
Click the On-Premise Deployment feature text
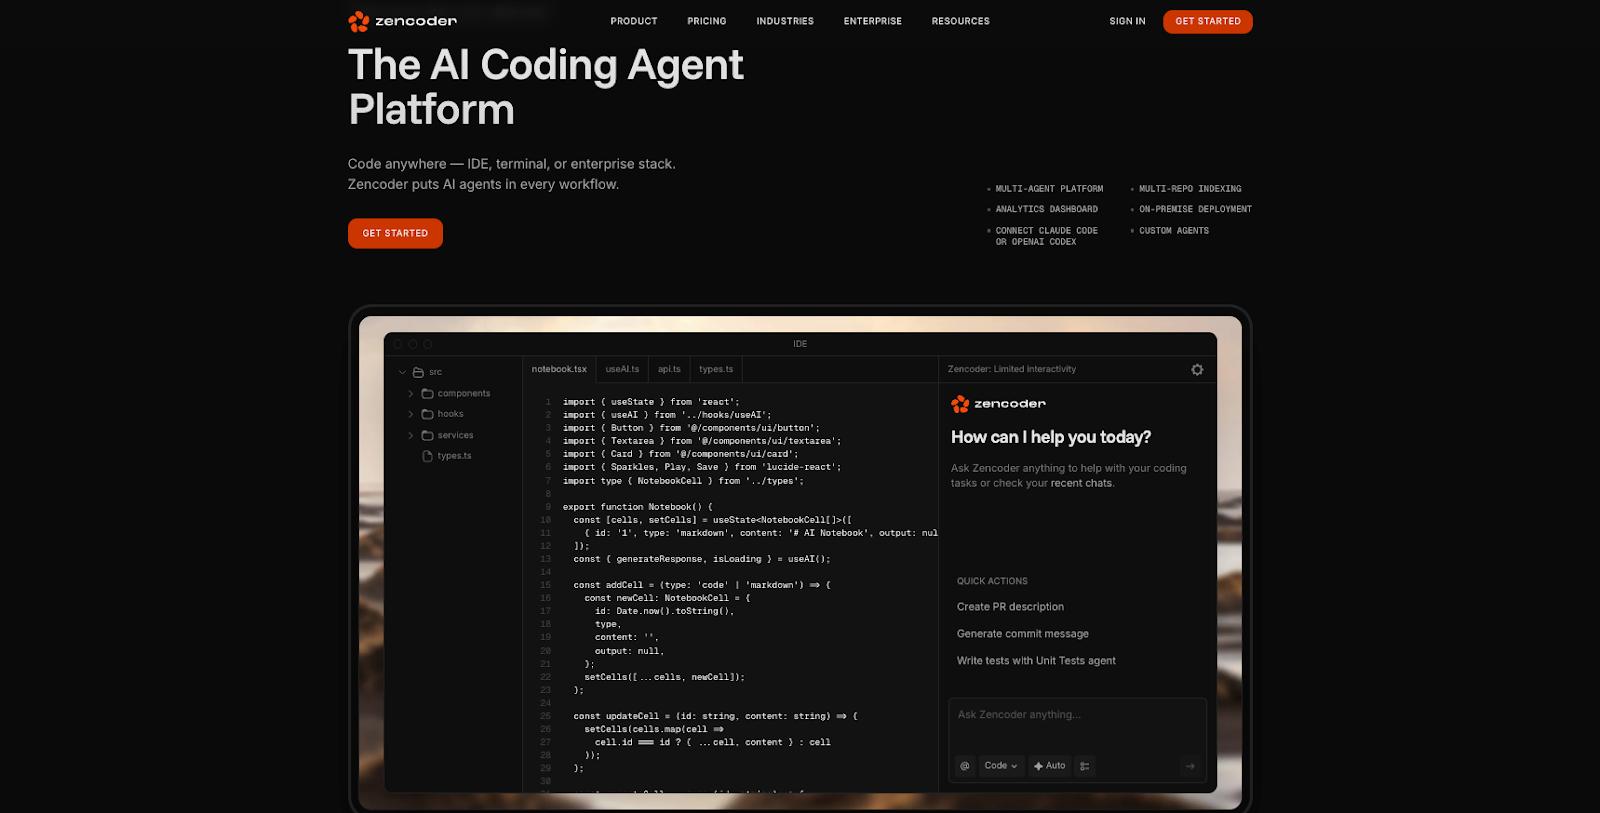click(x=1195, y=210)
